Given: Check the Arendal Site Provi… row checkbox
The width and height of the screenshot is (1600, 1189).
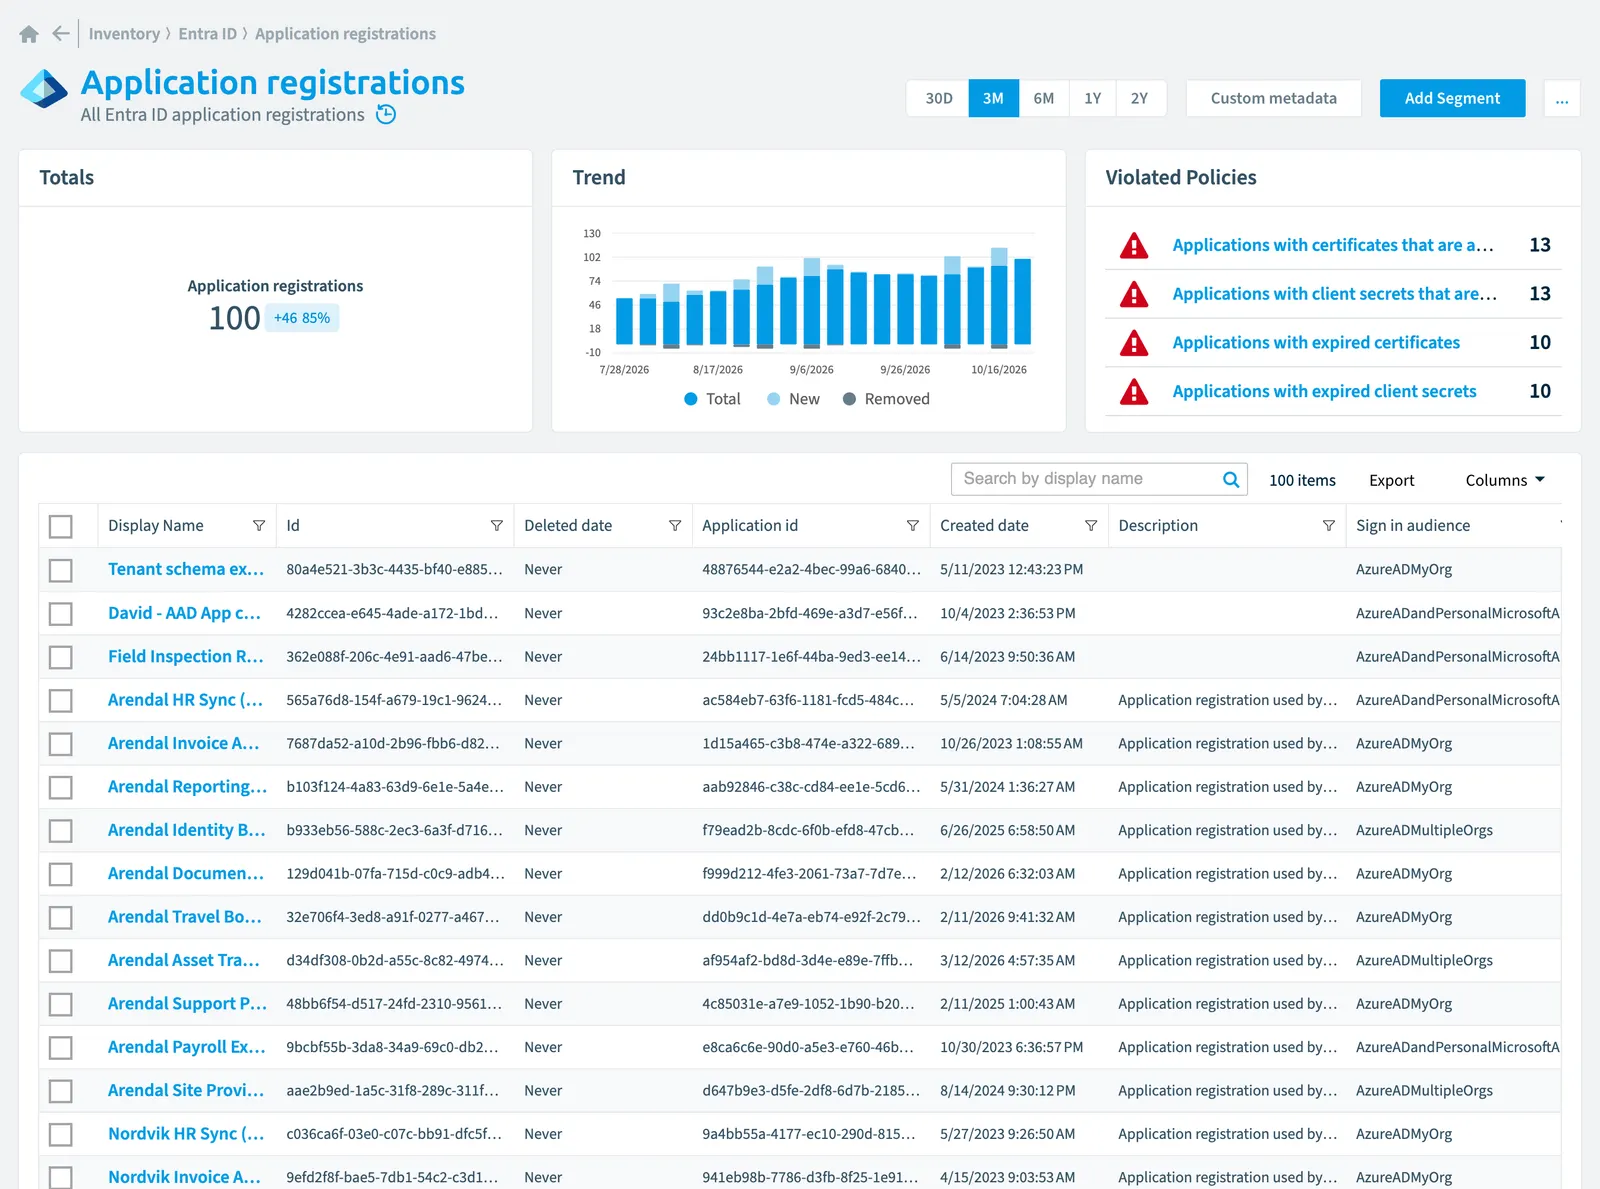Looking at the screenshot, I should [x=61, y=1091].
